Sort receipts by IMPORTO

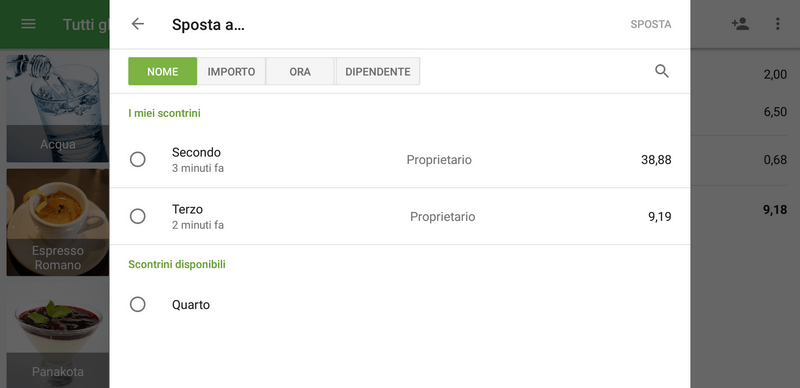231,71
